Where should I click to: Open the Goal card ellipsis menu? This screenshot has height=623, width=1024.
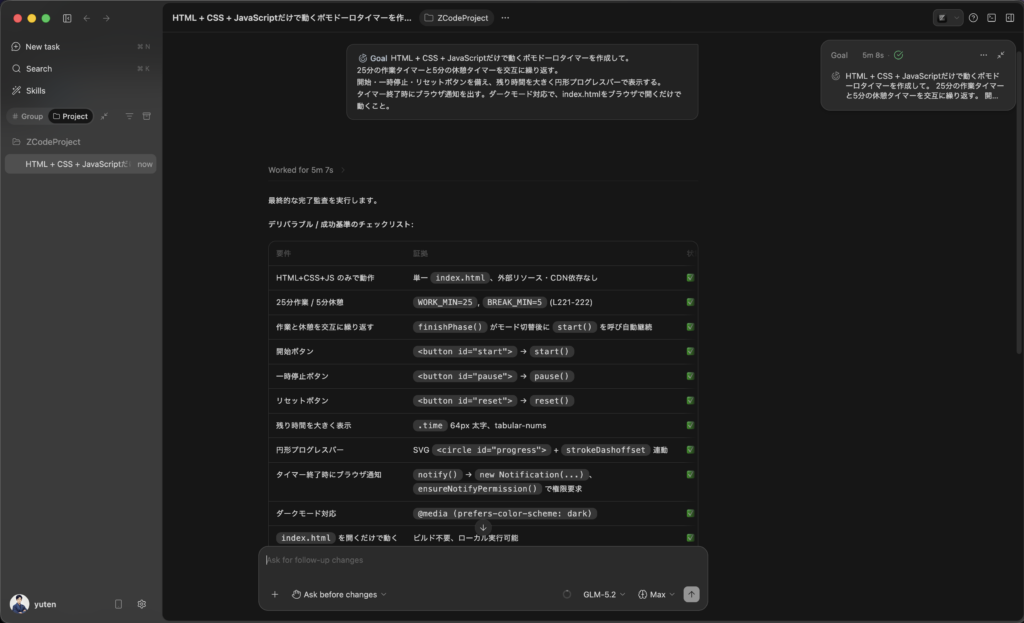tap(984, 56)
